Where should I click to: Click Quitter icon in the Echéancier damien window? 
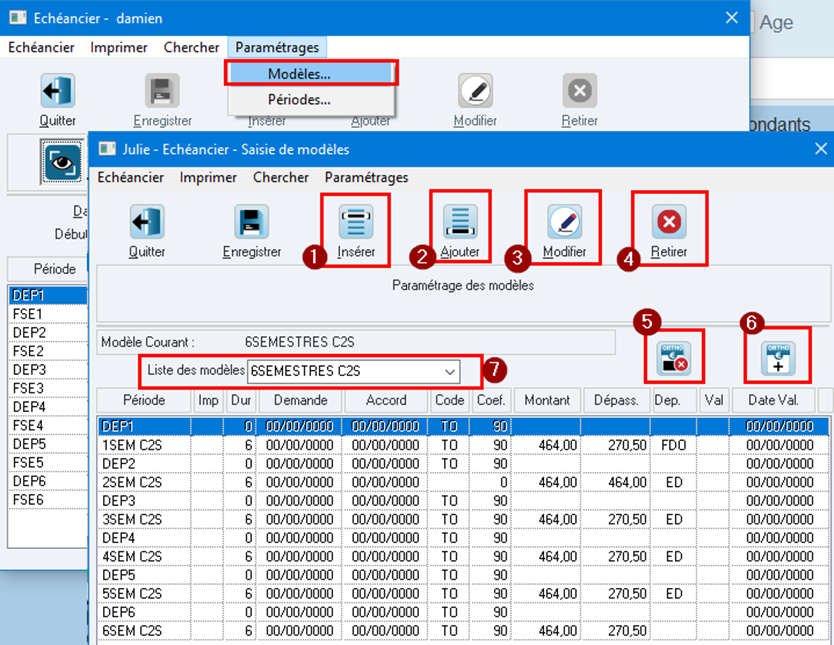click(57, 91)
